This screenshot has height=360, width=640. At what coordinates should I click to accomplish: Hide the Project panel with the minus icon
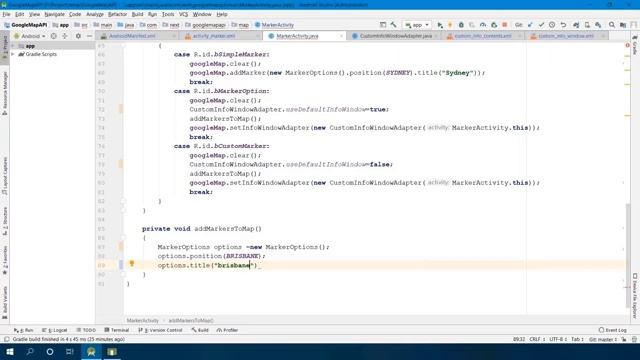(89, 36)
